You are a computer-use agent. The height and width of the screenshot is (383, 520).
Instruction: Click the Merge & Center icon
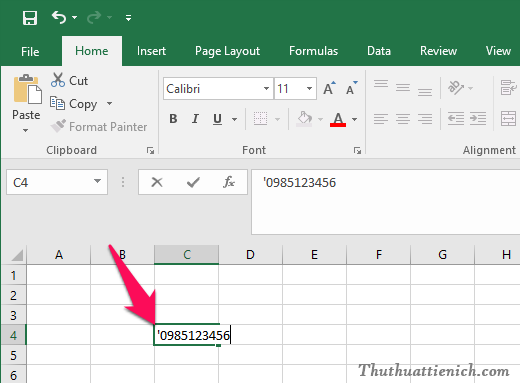click(509, 119)
